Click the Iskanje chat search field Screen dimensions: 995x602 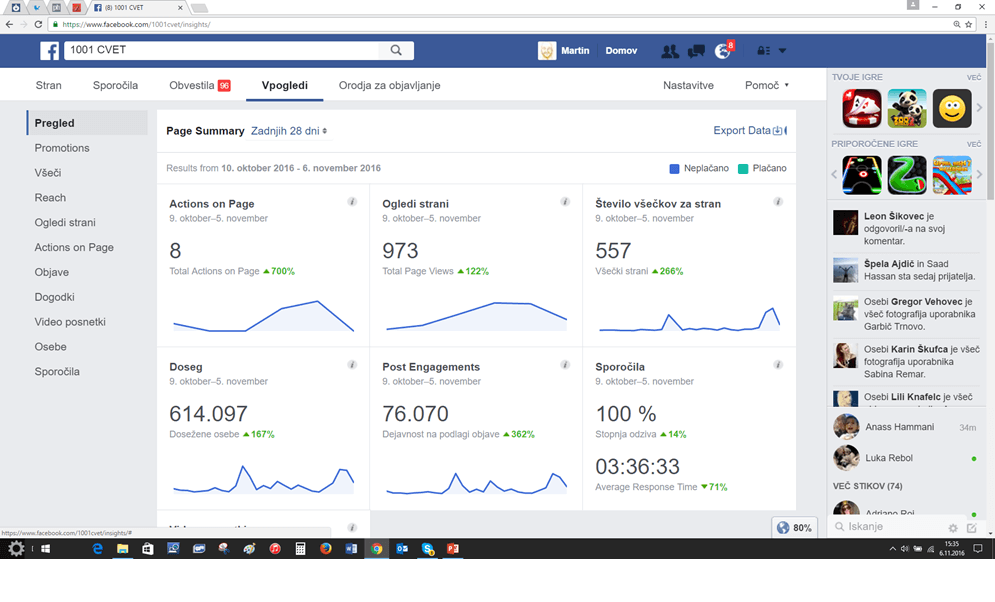click(890, 527)
